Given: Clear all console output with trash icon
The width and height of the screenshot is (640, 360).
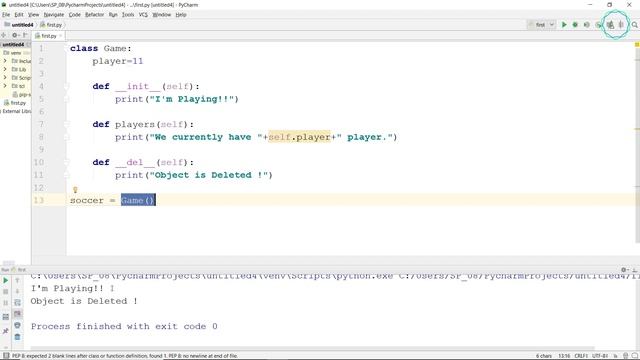Looking at the screenshot, I should 17,337.
